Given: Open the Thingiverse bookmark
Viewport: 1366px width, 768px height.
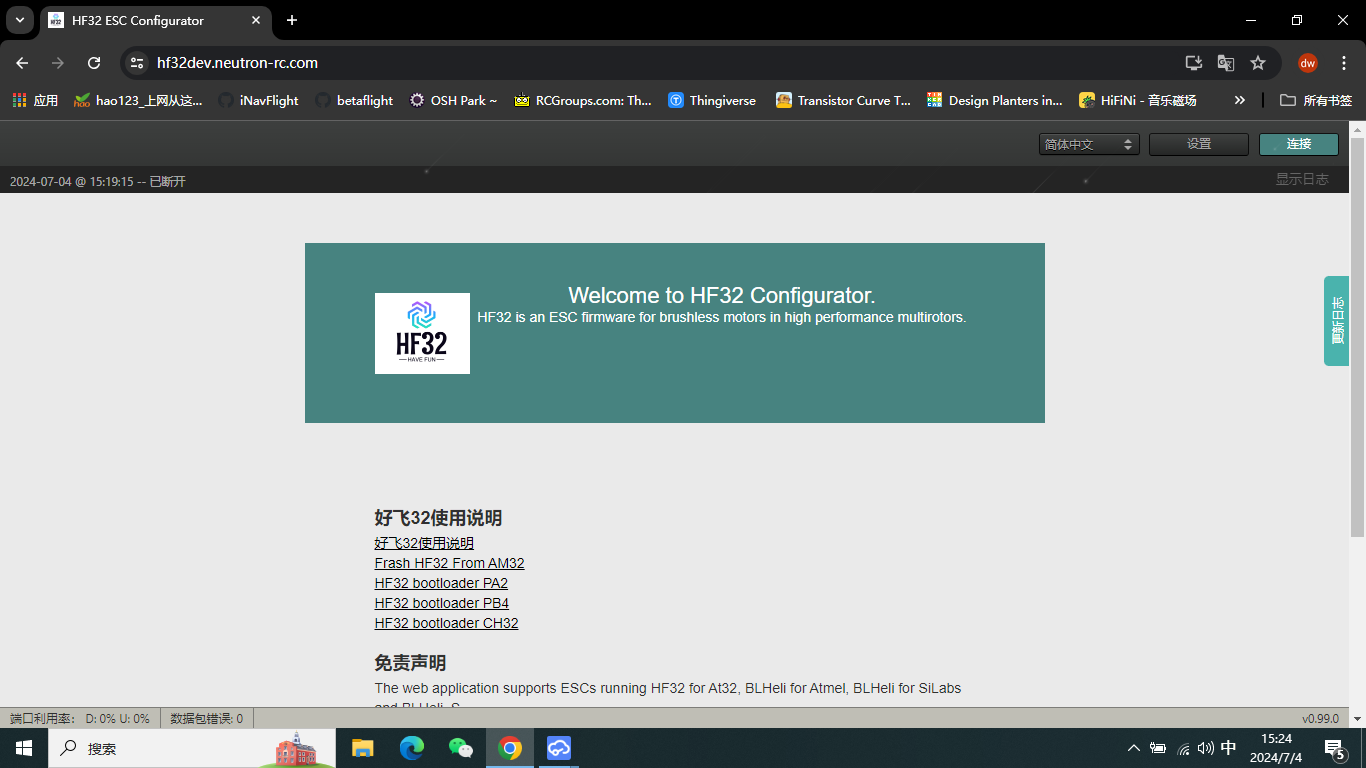Looking at the screenshot, I should 712,100.
